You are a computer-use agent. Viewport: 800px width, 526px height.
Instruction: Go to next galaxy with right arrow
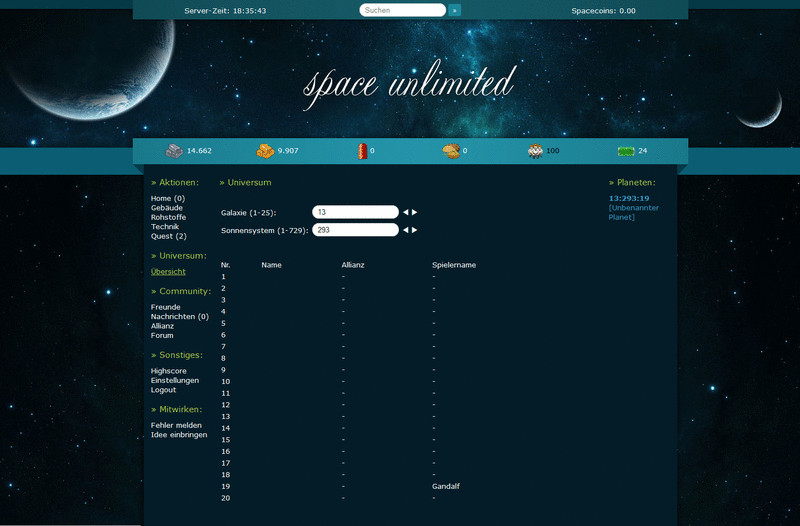(415, 212)
